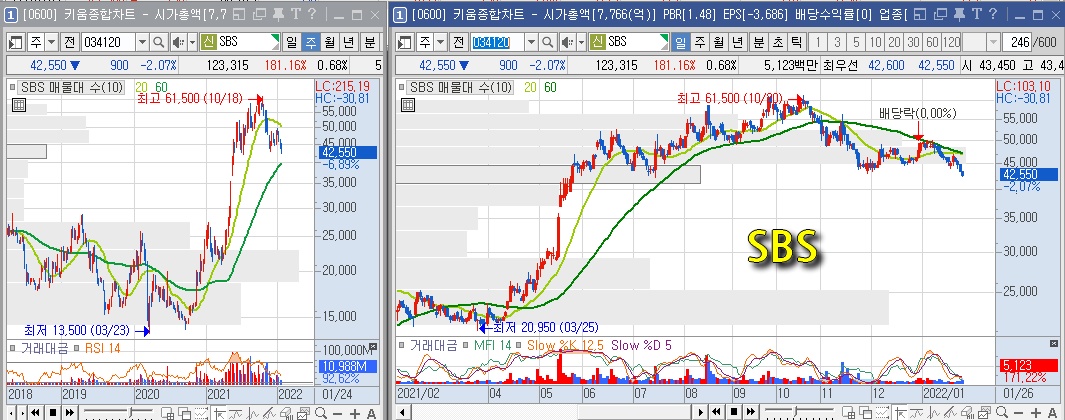1065x420 pixels.
Task: Click the A text icon in left bottom toolbar
Action: (371, 413)
